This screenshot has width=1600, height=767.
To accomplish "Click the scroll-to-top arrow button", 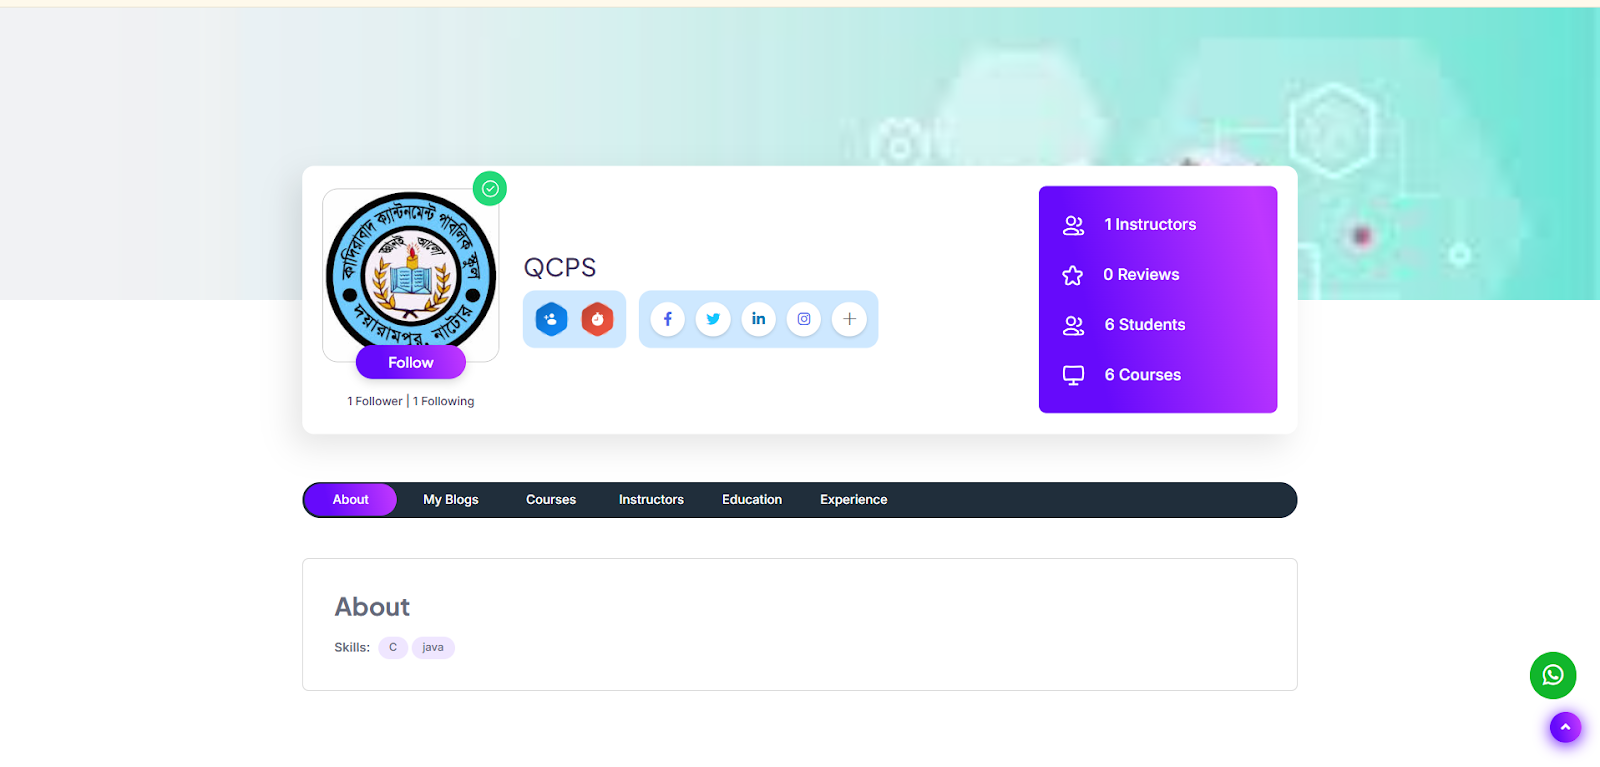I will tap(1565, 727).
